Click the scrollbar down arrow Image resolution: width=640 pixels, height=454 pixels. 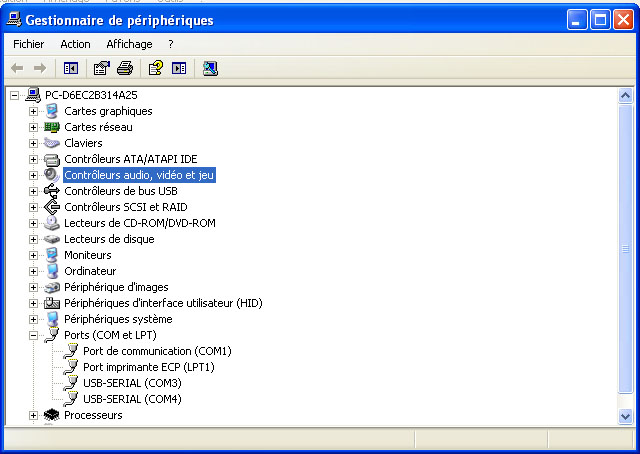pos(625,416)
